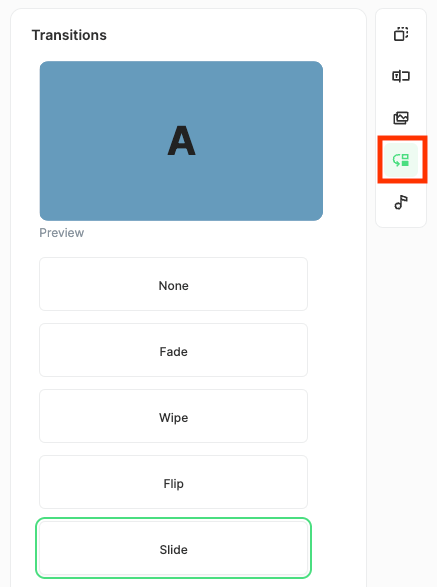The width and height of the screenshot is (437, 587).
Task: Open the dashed-square layout icon in sidebar
Action: tap(401, 34)
